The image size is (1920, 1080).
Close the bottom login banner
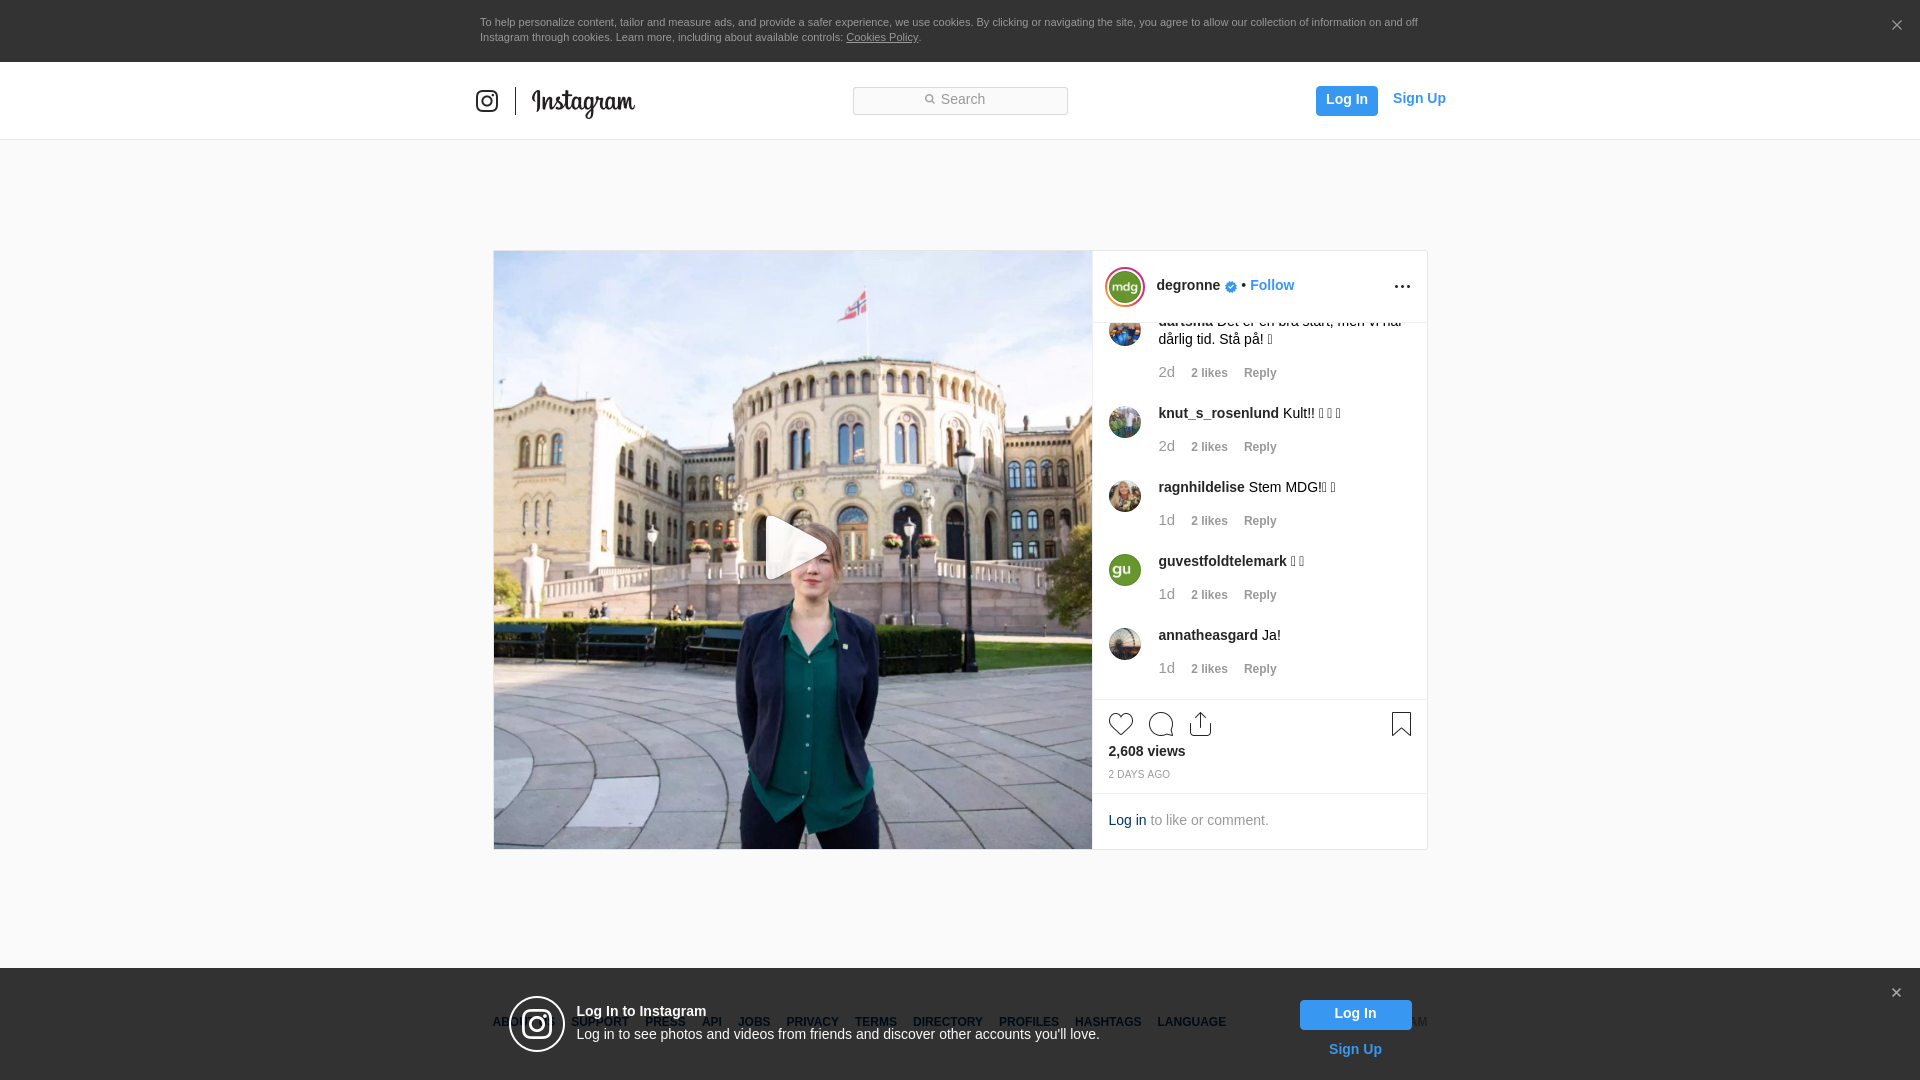pos(1896,993)
